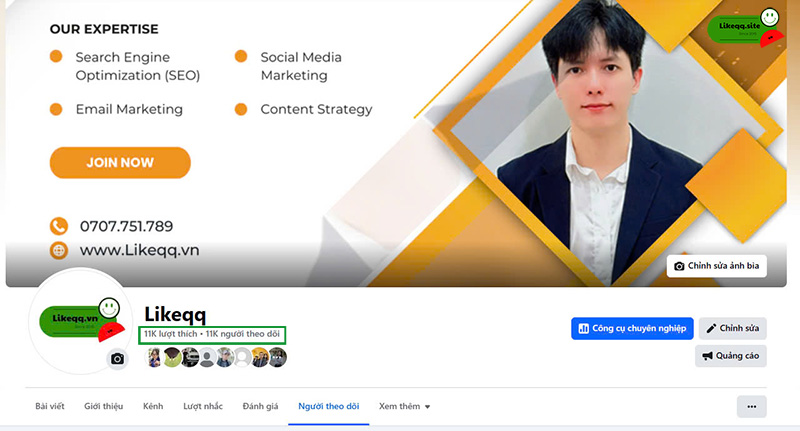Expand the Xem thêm dropdown
The height and width of the screenshot is (431, 800).
[x=405, y=407]
